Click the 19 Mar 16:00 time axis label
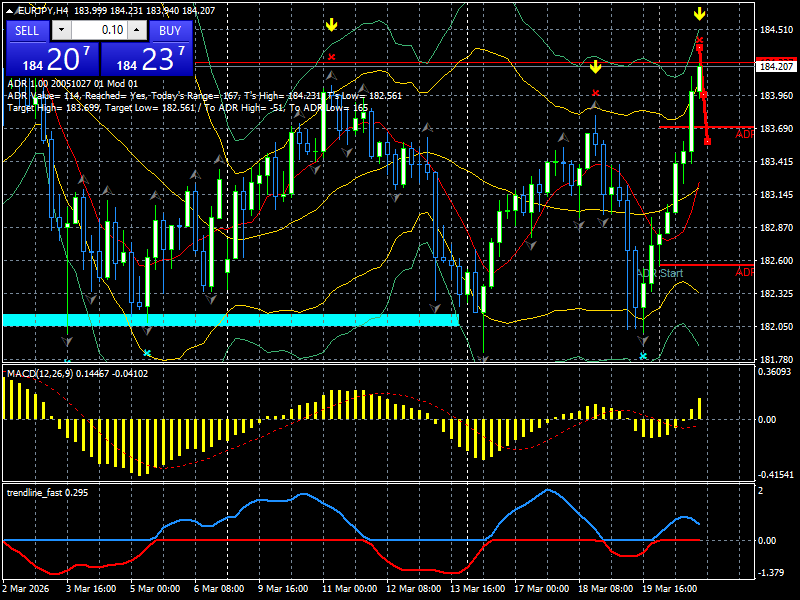Viewport: 800px width, 600px height. coord(669,588)
